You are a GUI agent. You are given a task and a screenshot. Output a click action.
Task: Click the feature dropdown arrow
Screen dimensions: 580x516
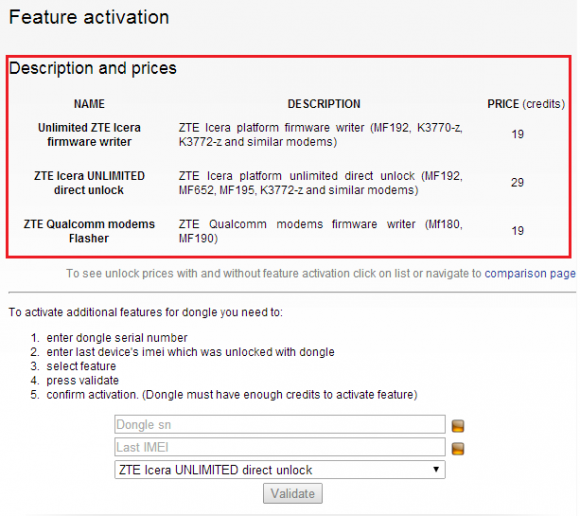coord(436,469)
